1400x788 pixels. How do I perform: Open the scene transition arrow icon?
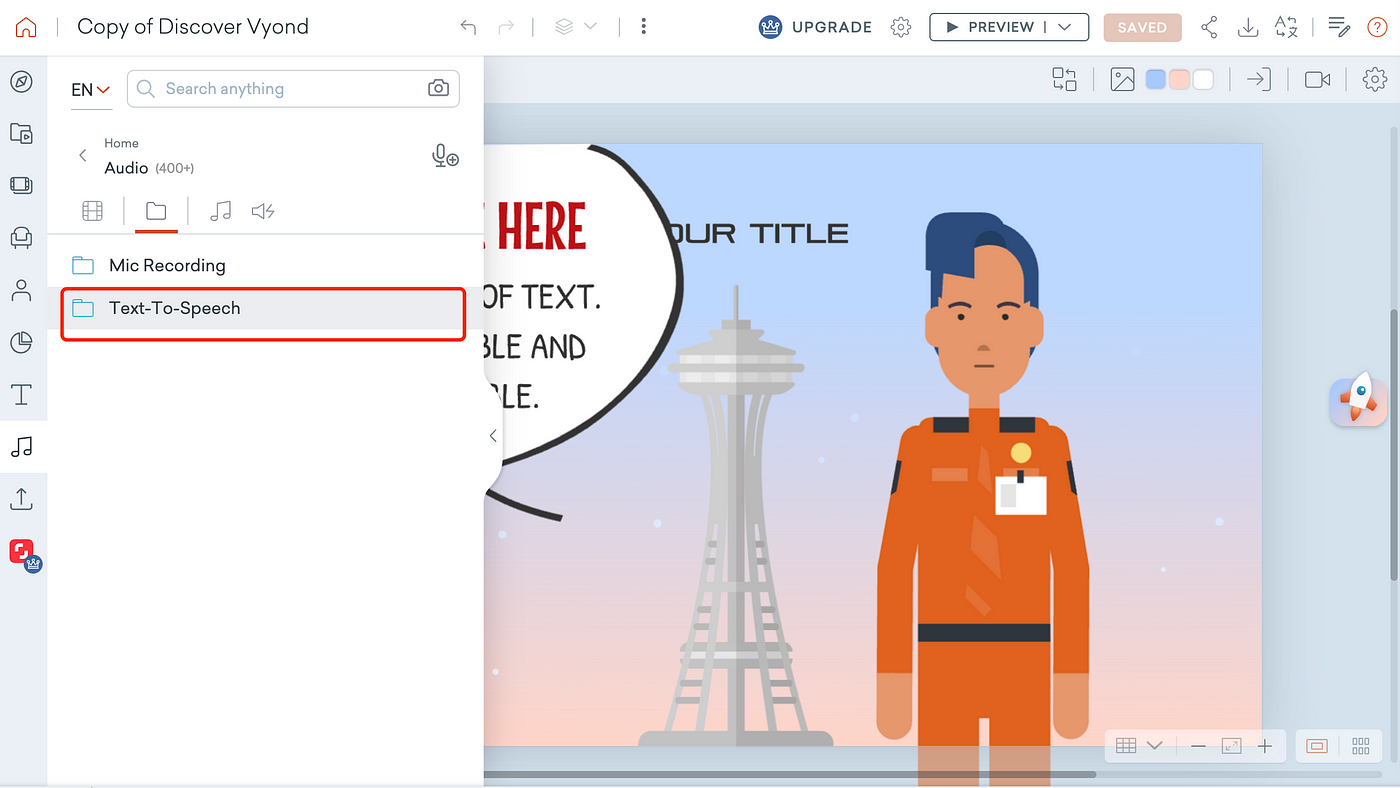pos(1258,79)
